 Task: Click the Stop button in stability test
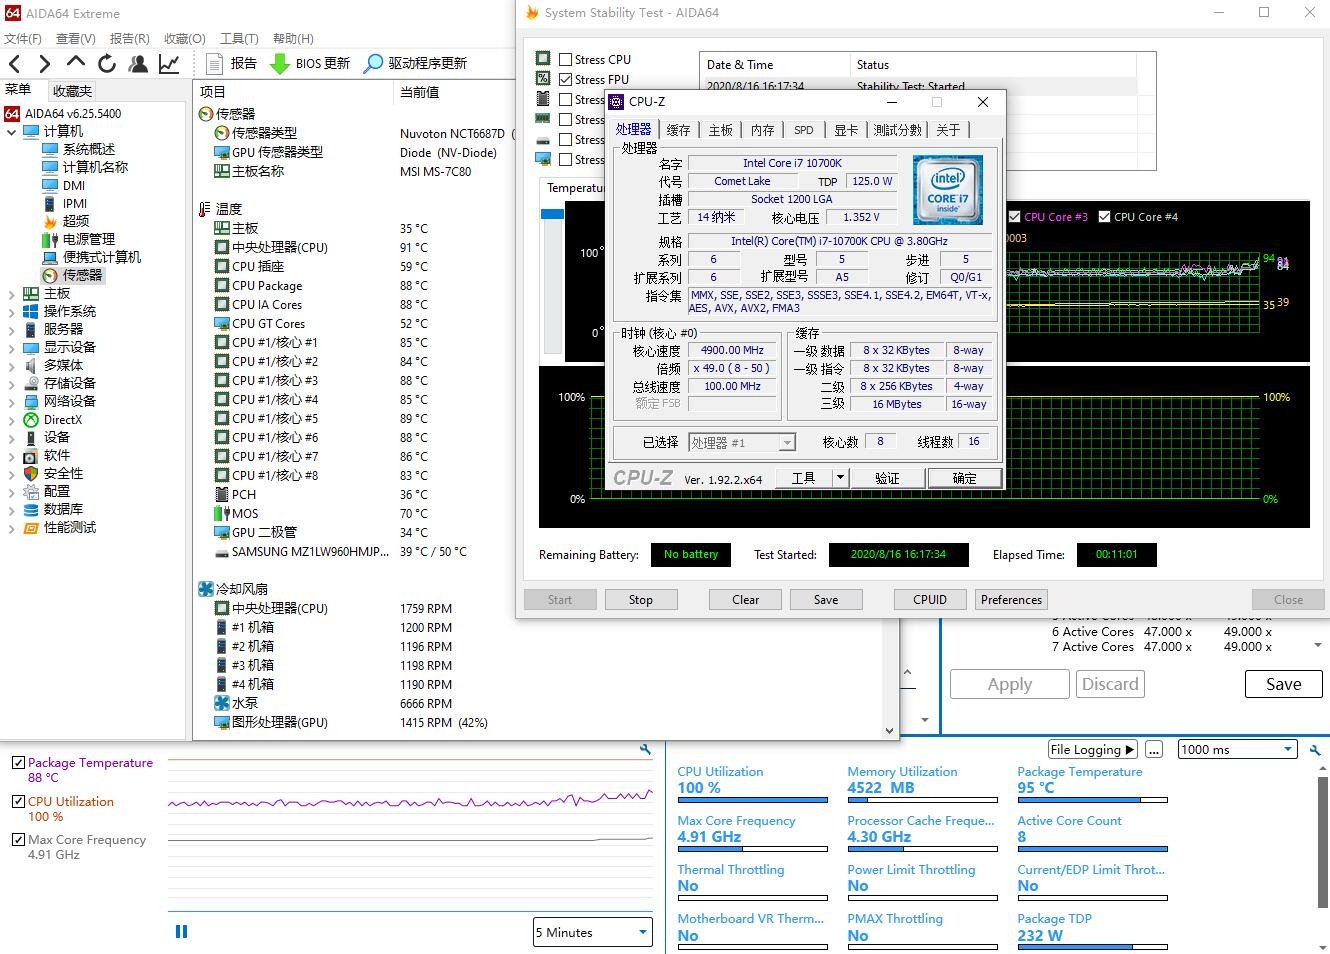[641, 600]
